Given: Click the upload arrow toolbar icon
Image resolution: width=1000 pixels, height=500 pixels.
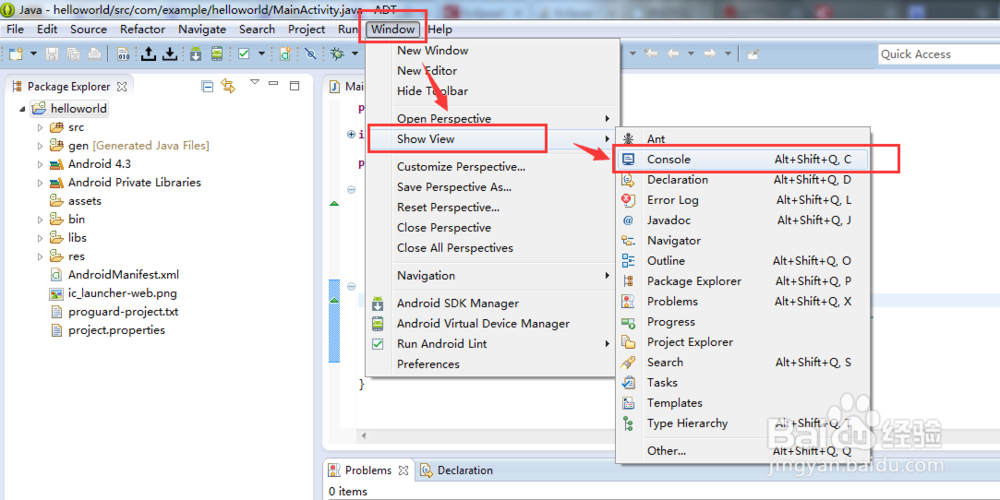Looking at the screenshot, I should (x=148, y=54).
